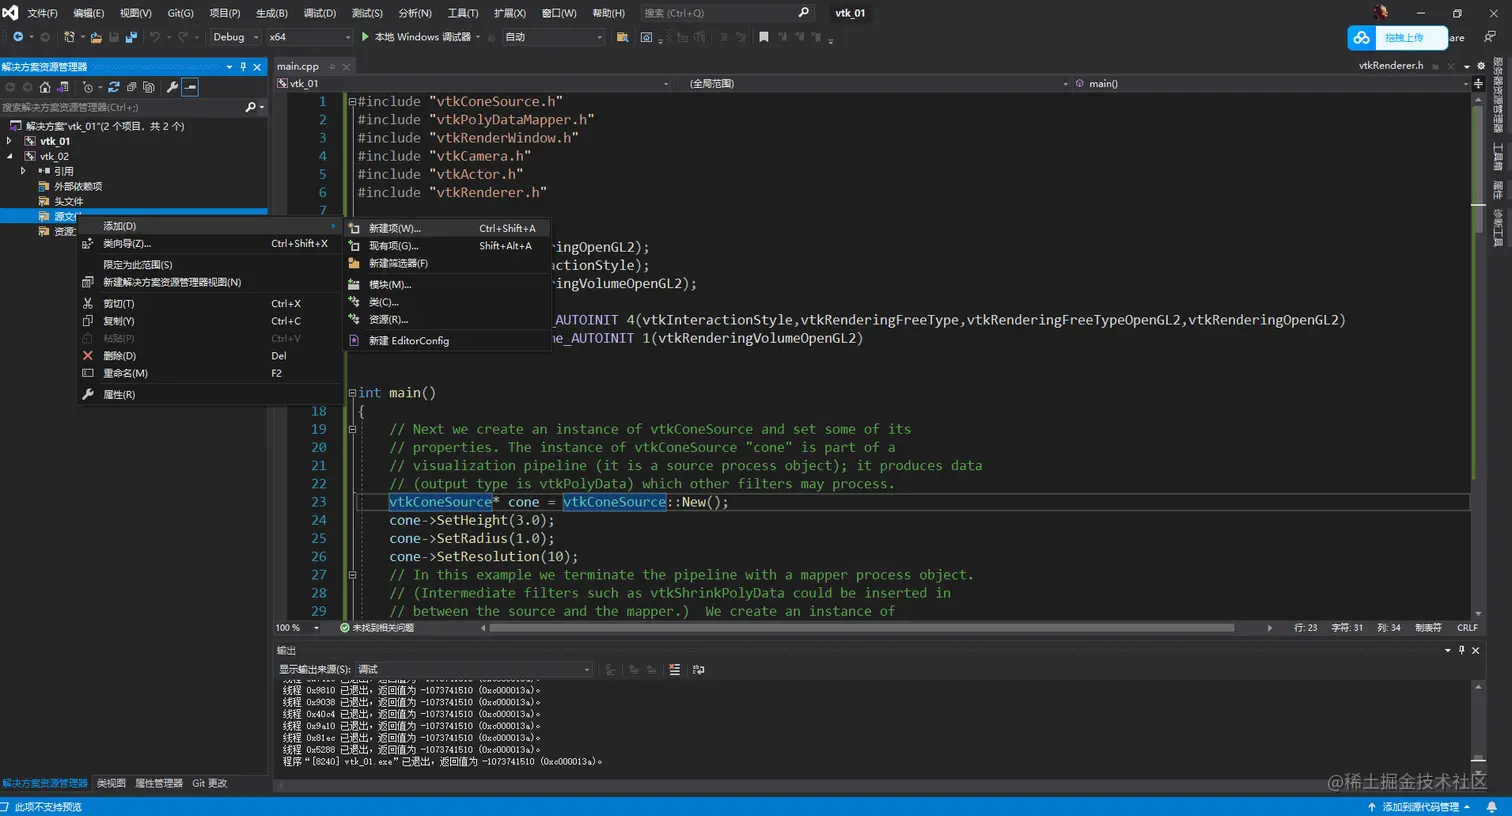Click the Open File folder icon
Image resolution: width=1512 pixels, height=816 pixels.
click(96, 37)
